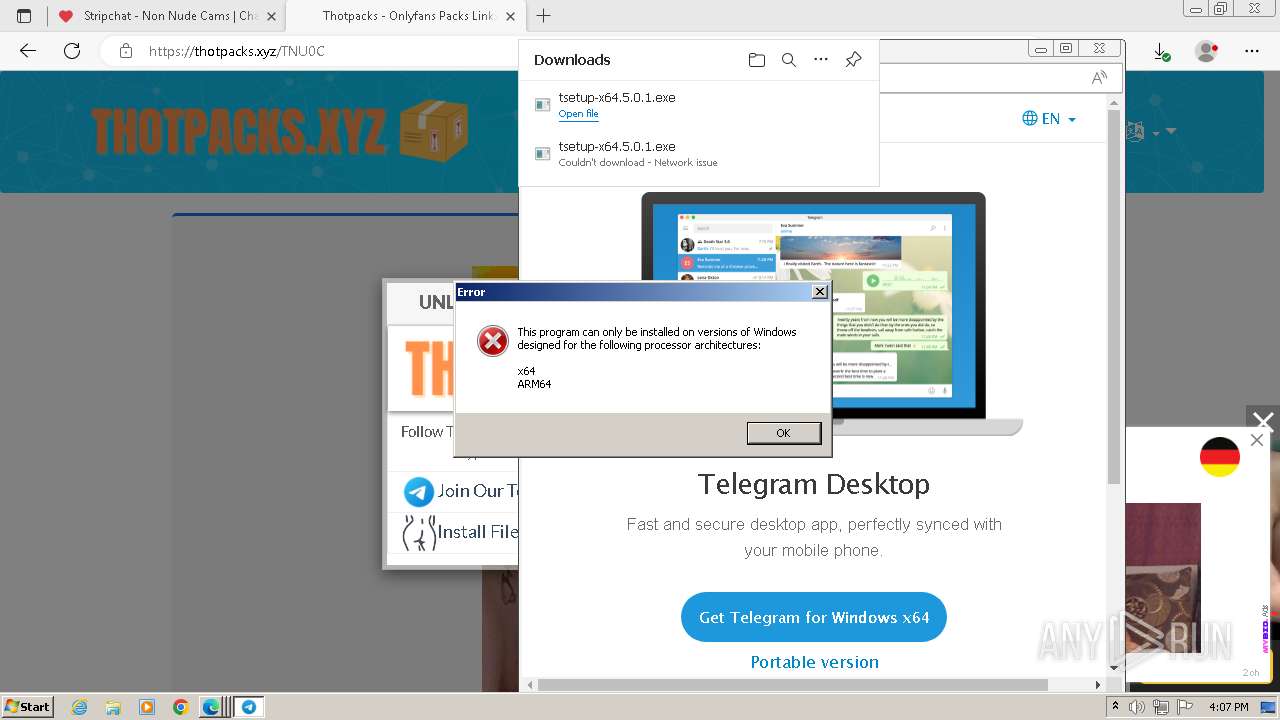Close the flag ad popup
The image size is (1280, 720).
pyautogui.click(x=1257, y=440)
